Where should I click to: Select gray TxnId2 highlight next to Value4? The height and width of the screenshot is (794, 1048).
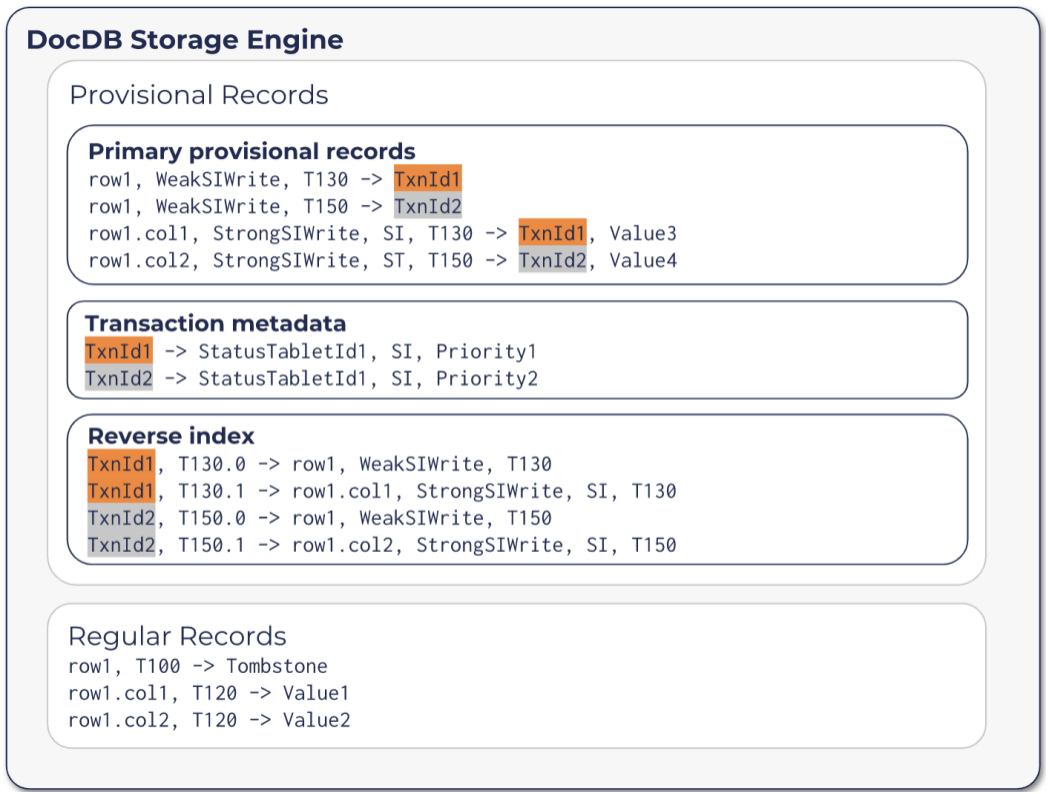552,260
